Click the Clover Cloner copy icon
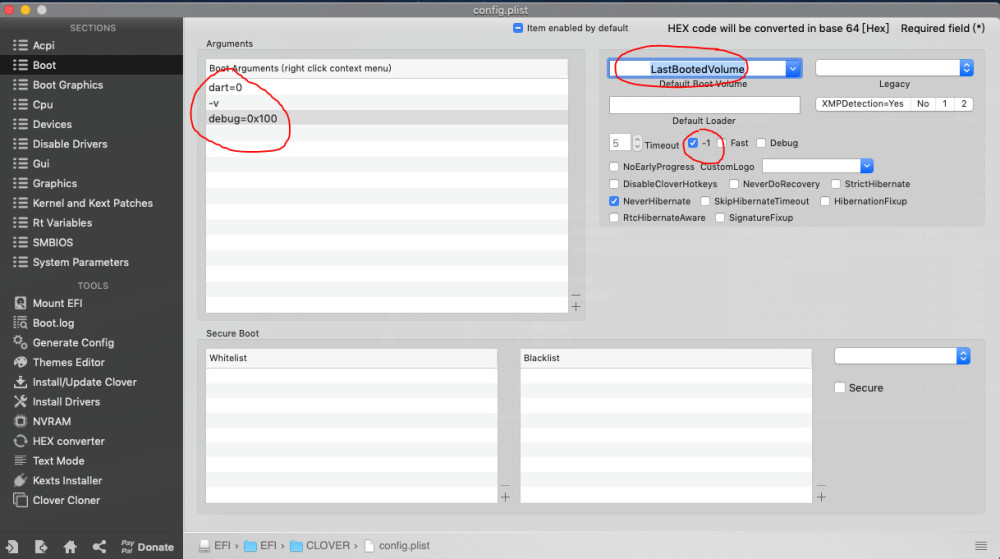 pyautogui.click(x=20, y=500)
